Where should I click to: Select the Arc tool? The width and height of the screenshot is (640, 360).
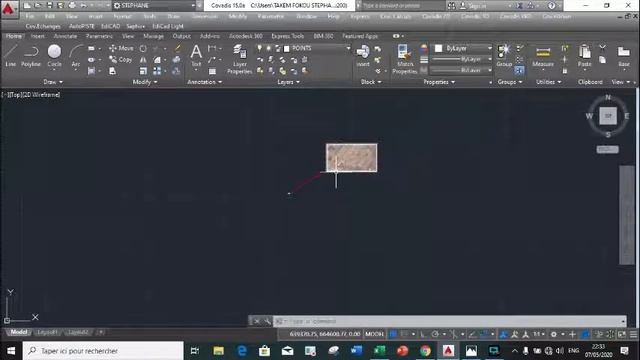click(76, 56)
